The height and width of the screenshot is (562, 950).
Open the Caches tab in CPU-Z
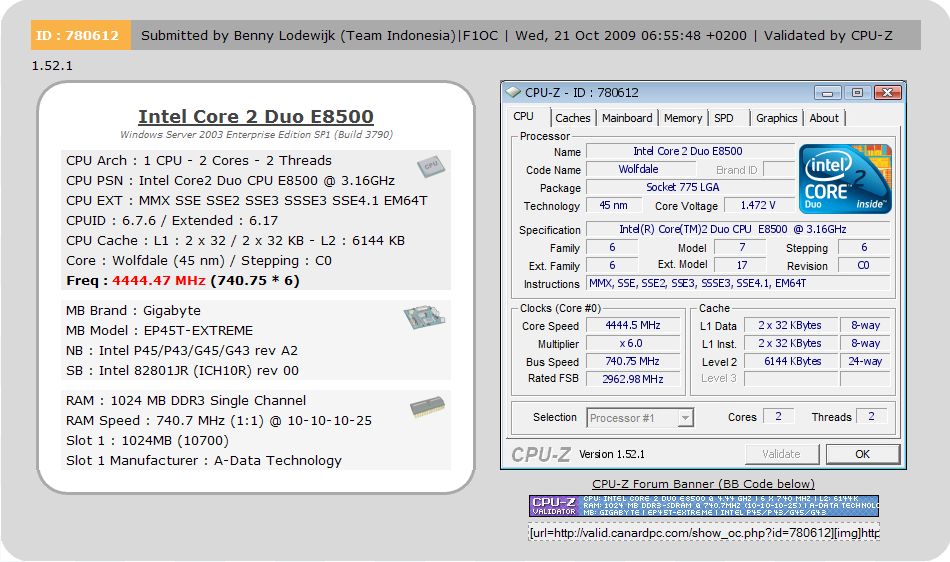tap(573, 118)
